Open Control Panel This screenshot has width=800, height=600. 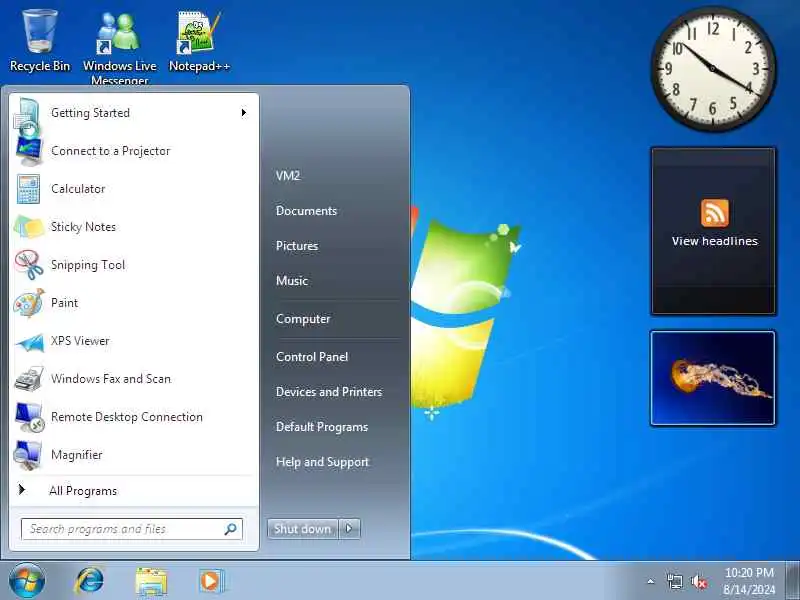click(x=312, y=357)
